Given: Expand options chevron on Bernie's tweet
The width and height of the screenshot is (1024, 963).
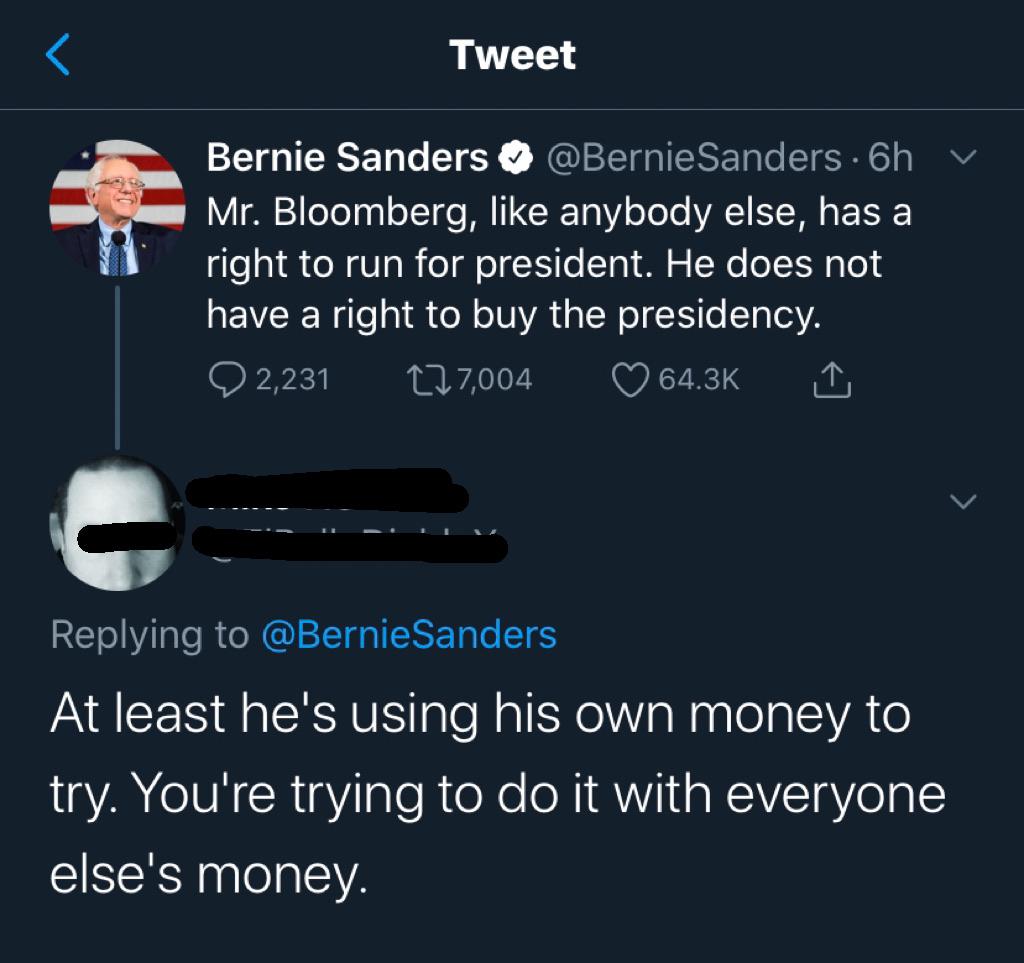Looking at the screenshot, I should tap(963, 158).
